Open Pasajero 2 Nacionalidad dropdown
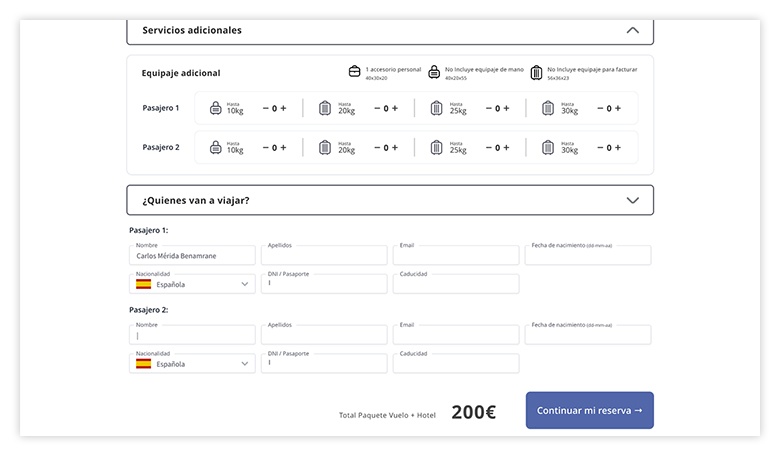The height and width of the screenshot is (456, 780). pyautogui.click(x=192, y=364)
